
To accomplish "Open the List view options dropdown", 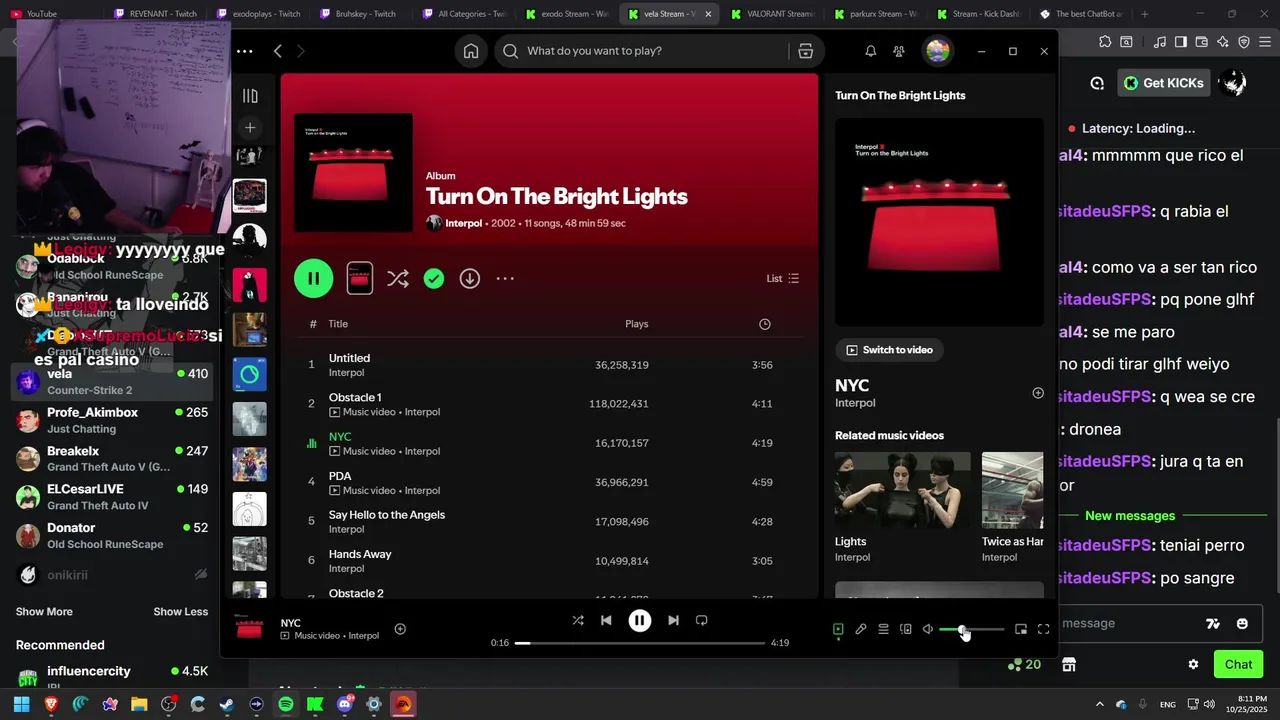I will (x=783, y=279).
